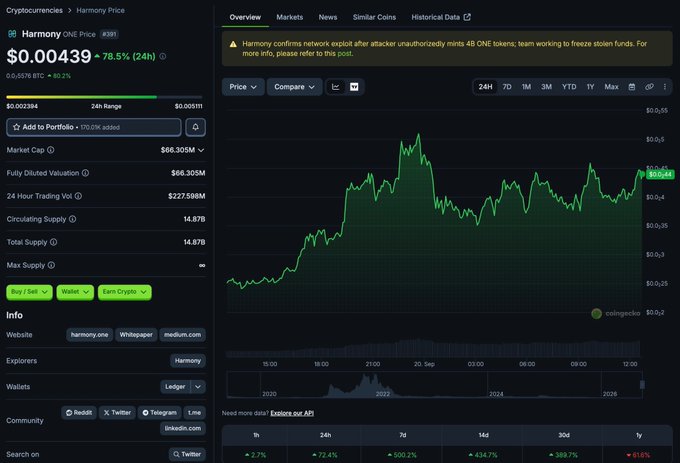Copy chart link icon
680x463 pixels.
tap(649, 87)
